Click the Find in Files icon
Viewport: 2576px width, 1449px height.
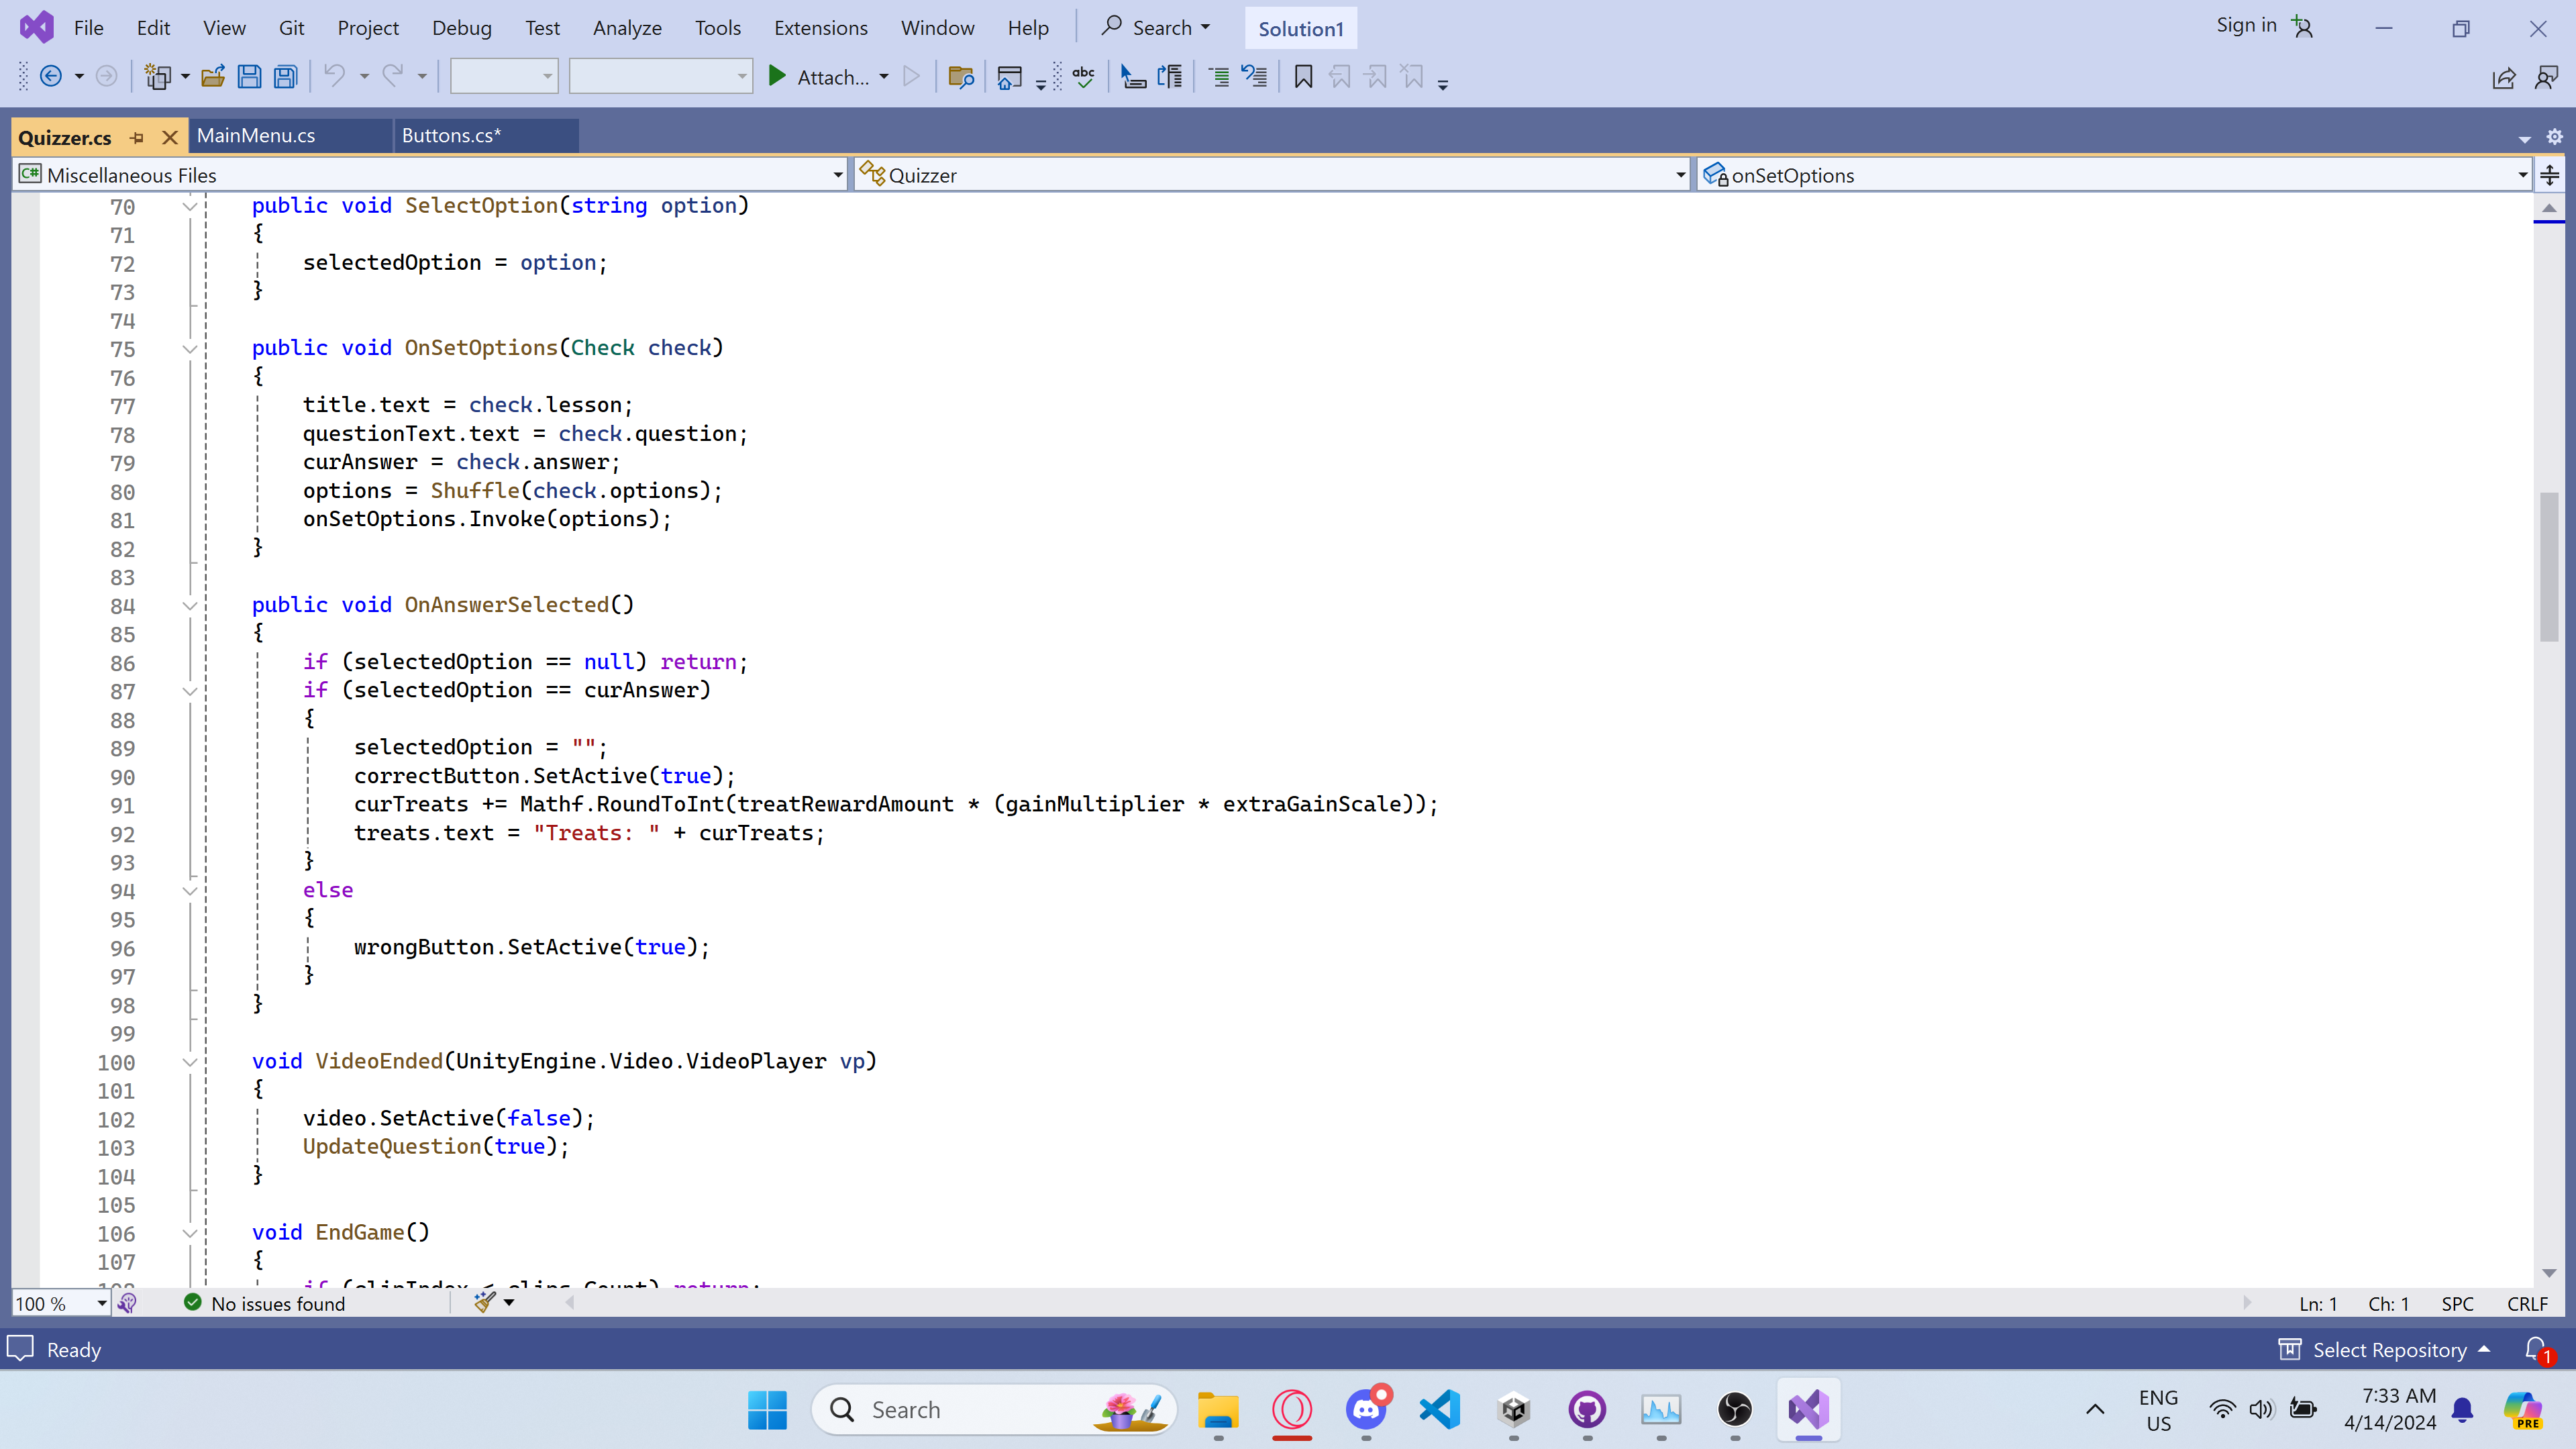(x=960, y=77)
